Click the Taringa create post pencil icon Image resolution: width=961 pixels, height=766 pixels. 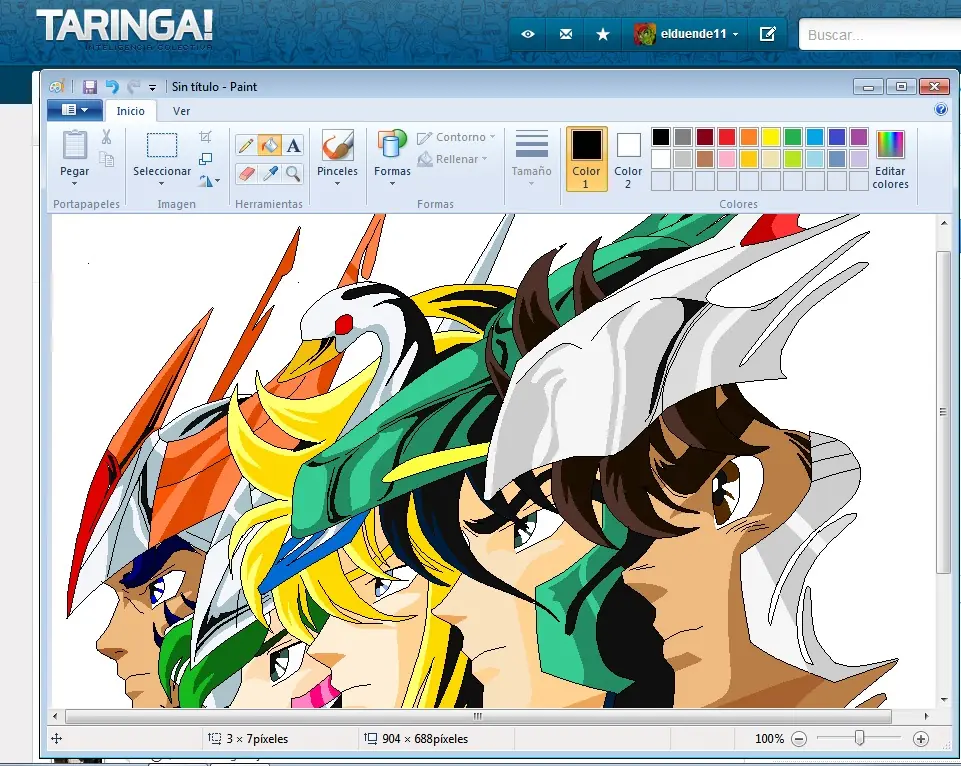(x=767, y=34)
